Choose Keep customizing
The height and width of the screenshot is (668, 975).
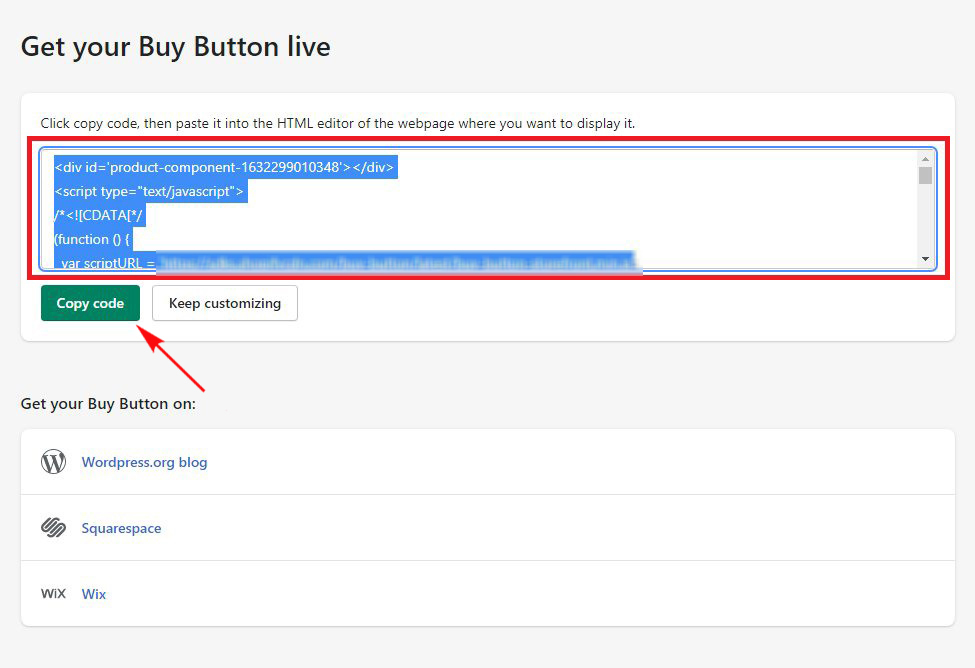224,303
